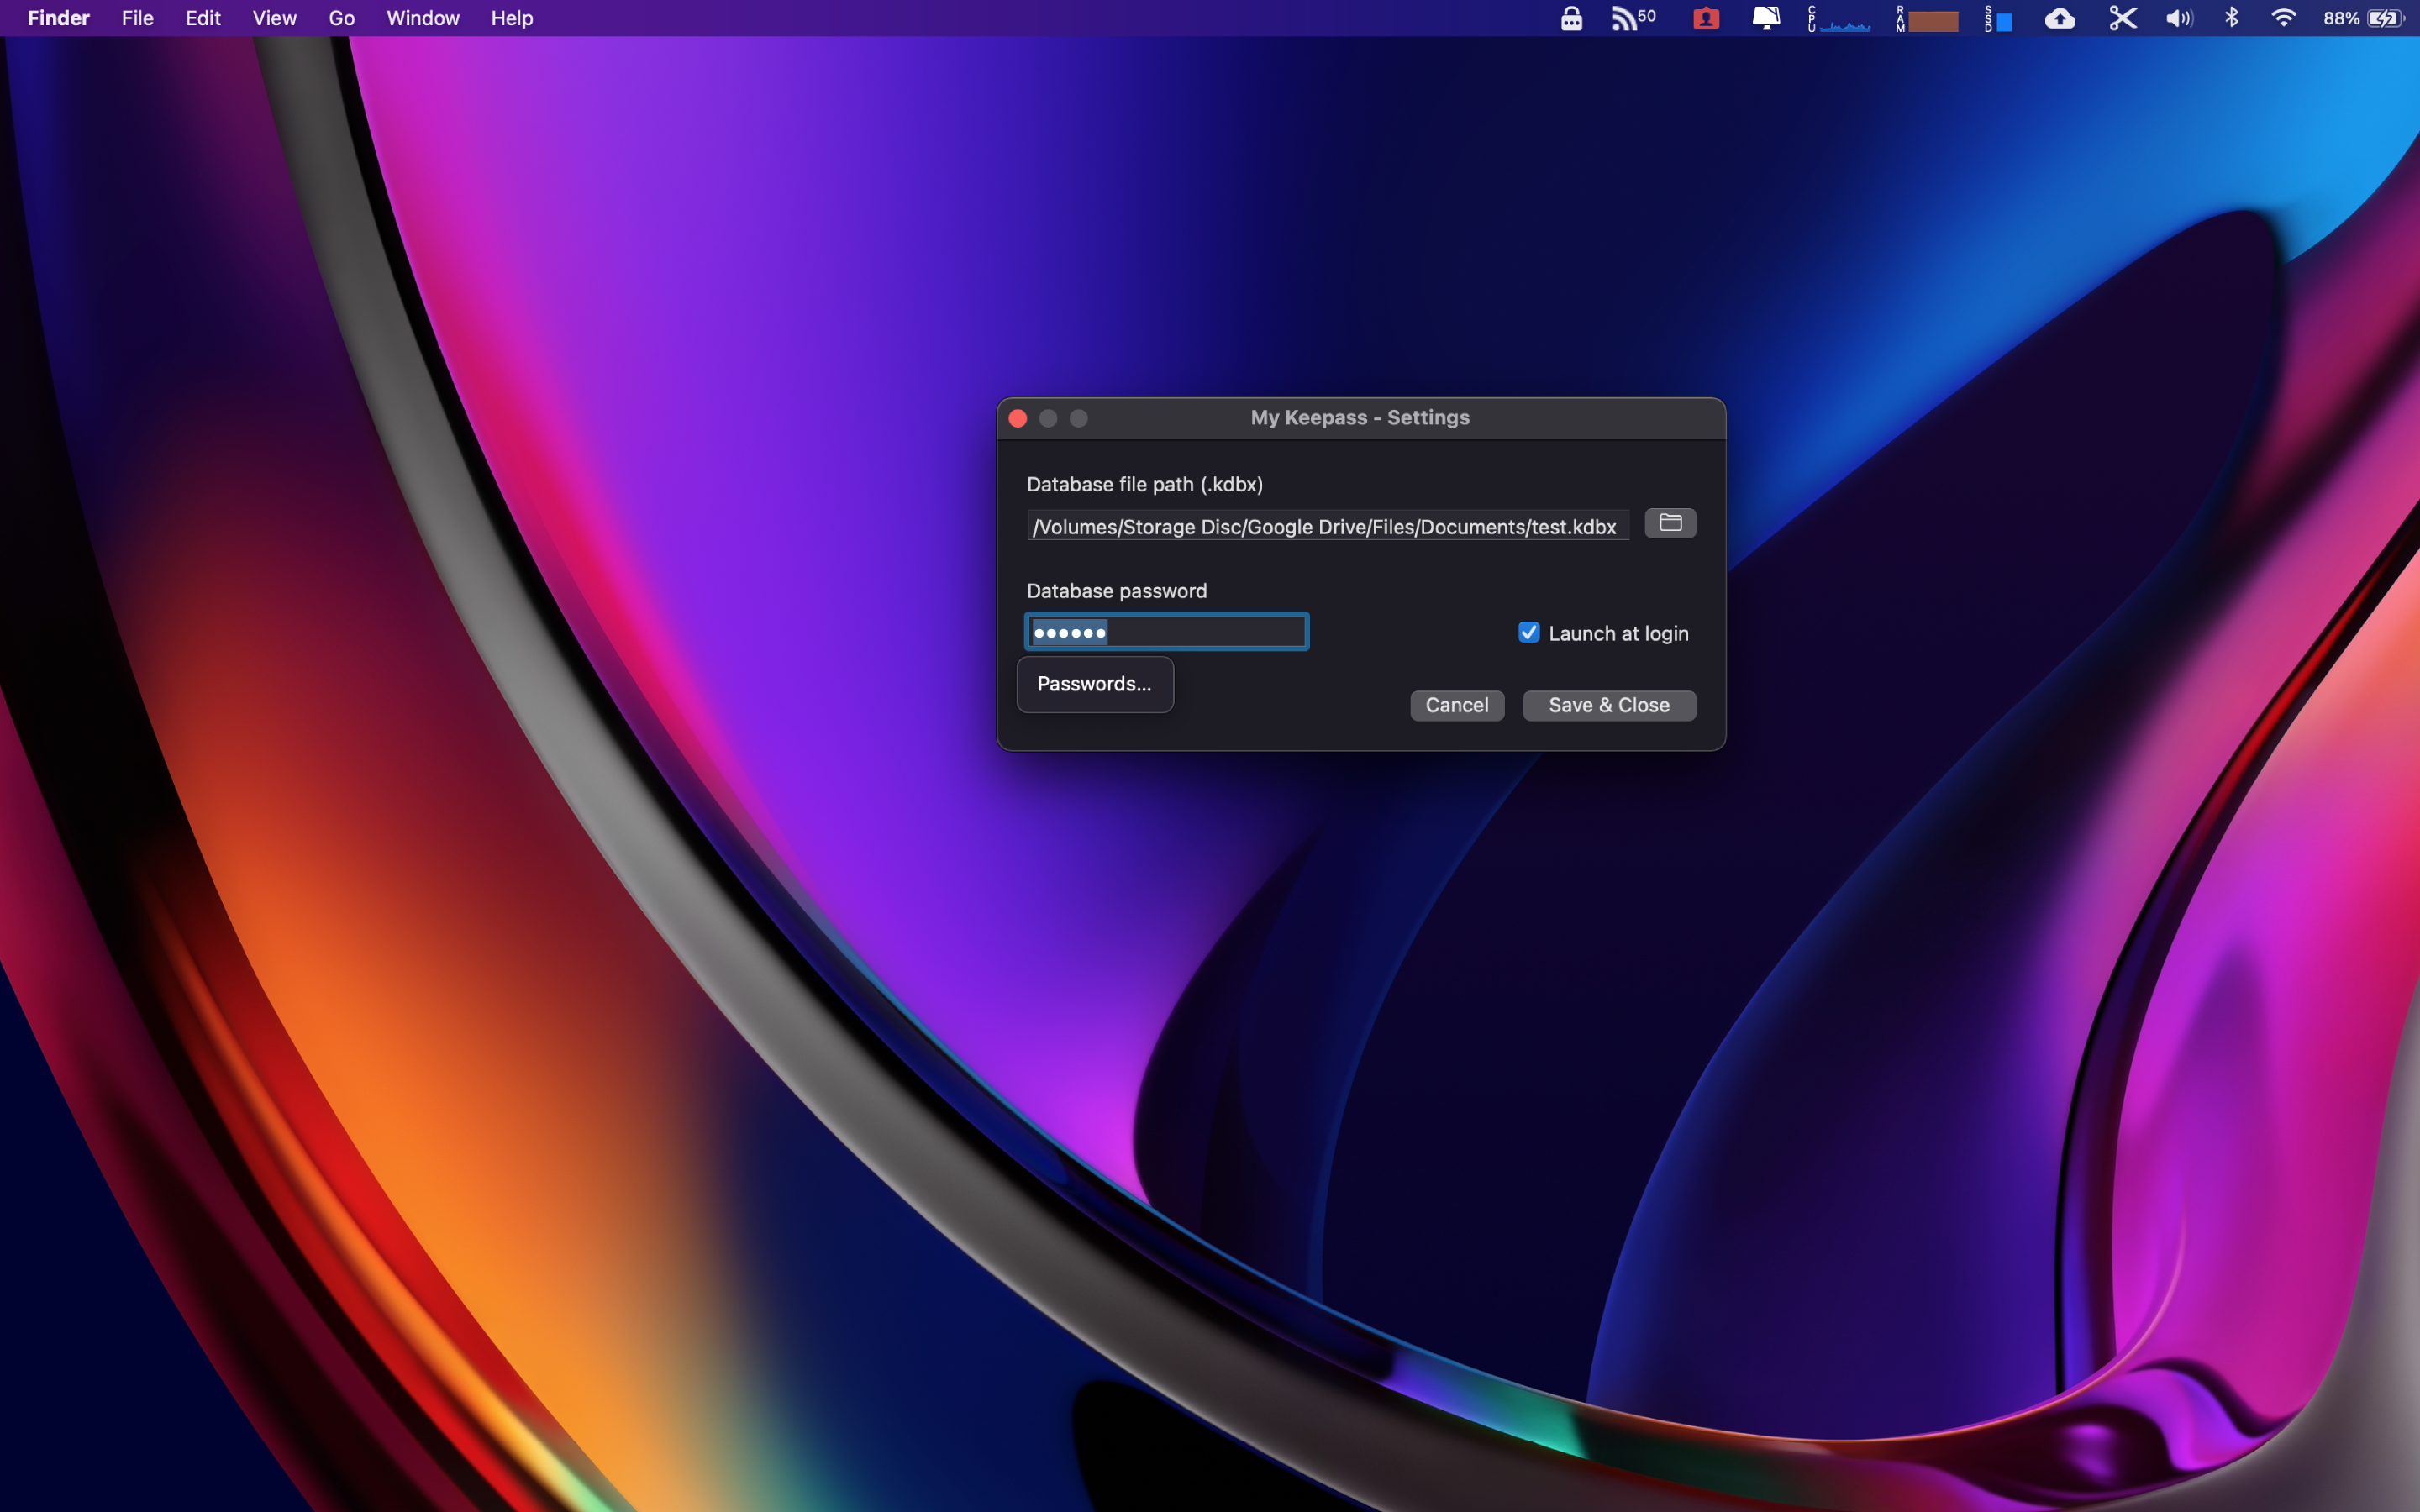This screenshot has height=1512, width=2420.
Task: Open the CPU usage graph in menu bar
Action: click(x=1838, y=18)
